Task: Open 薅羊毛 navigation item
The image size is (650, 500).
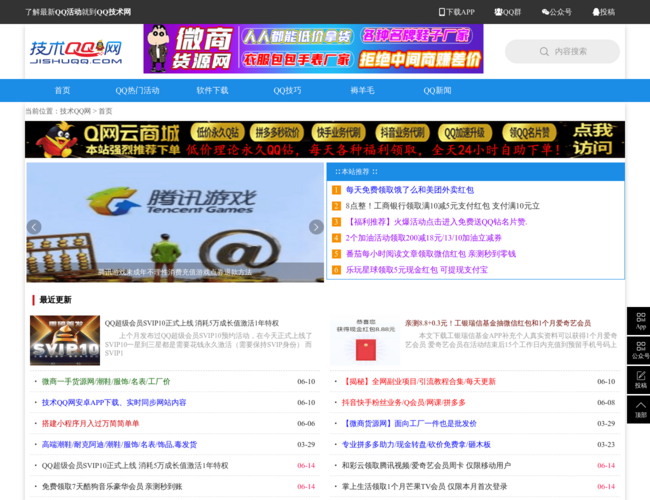Action: (x=362, y=90)
